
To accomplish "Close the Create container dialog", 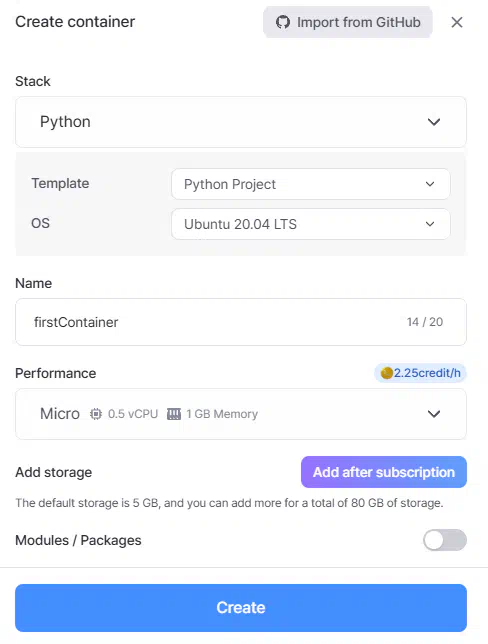I will tap(457, 22).
